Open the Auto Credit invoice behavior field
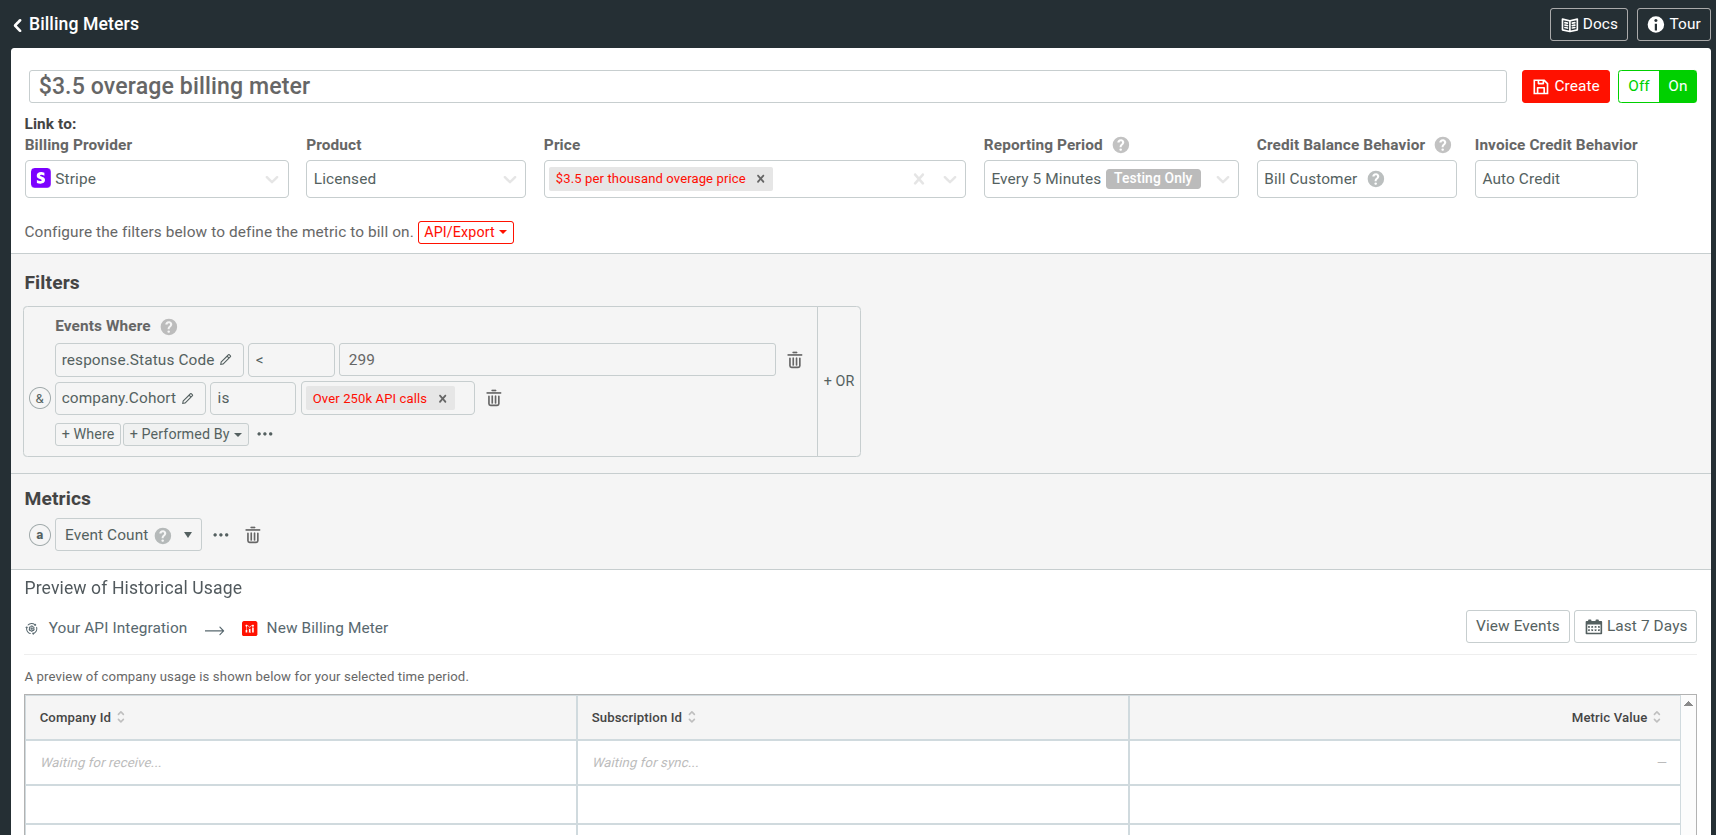Image resolution: width=1716 pixels, height=835 pixels. pyautogui.click(x=1556, y=179)
